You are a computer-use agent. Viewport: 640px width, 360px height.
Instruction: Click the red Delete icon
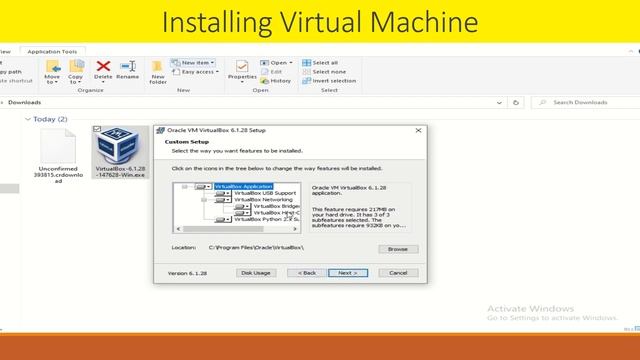[x=103, y=66]
